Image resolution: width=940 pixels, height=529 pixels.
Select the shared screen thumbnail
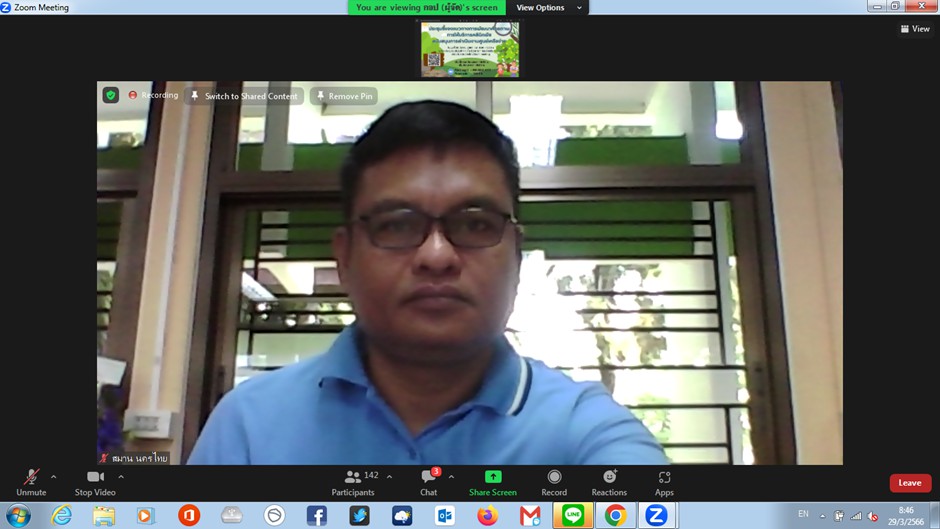(470, 49)
